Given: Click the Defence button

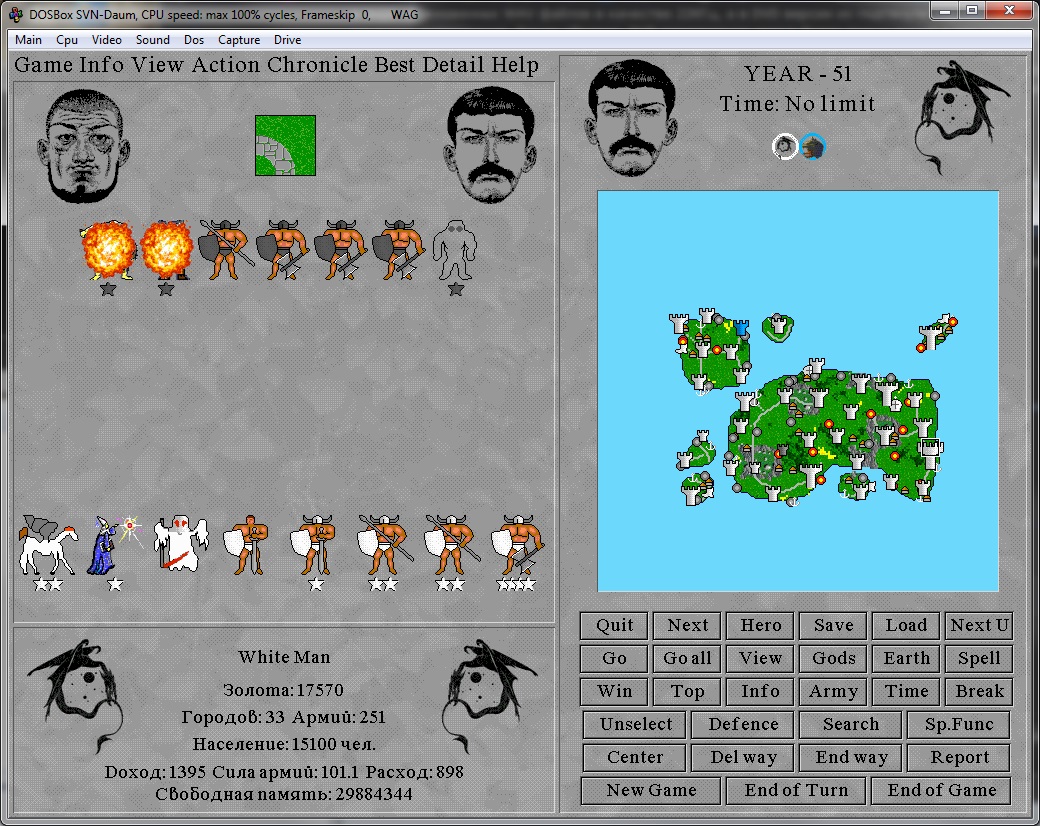Looking at the screenshot, I should tap(743, 724).
